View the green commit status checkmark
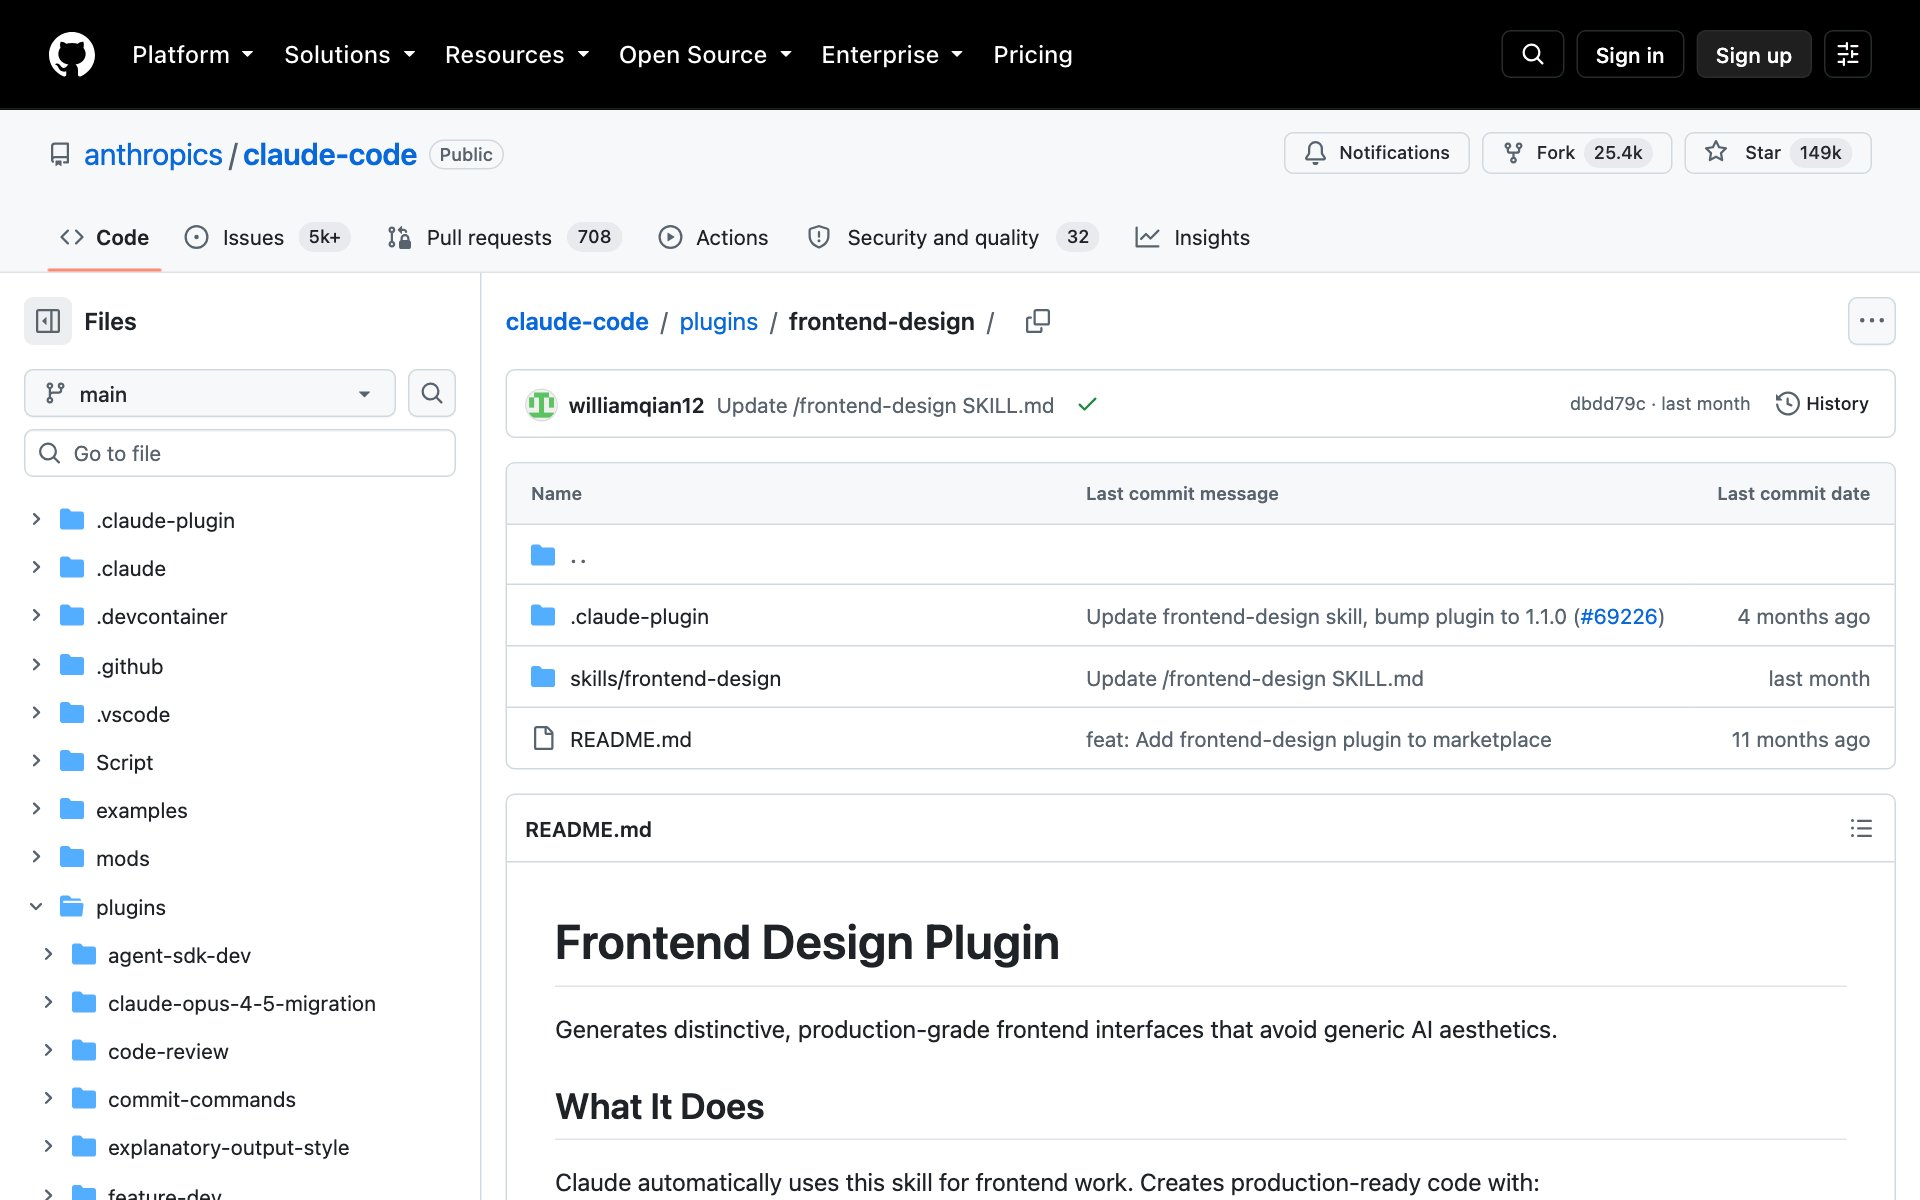 pos(1087,404)
